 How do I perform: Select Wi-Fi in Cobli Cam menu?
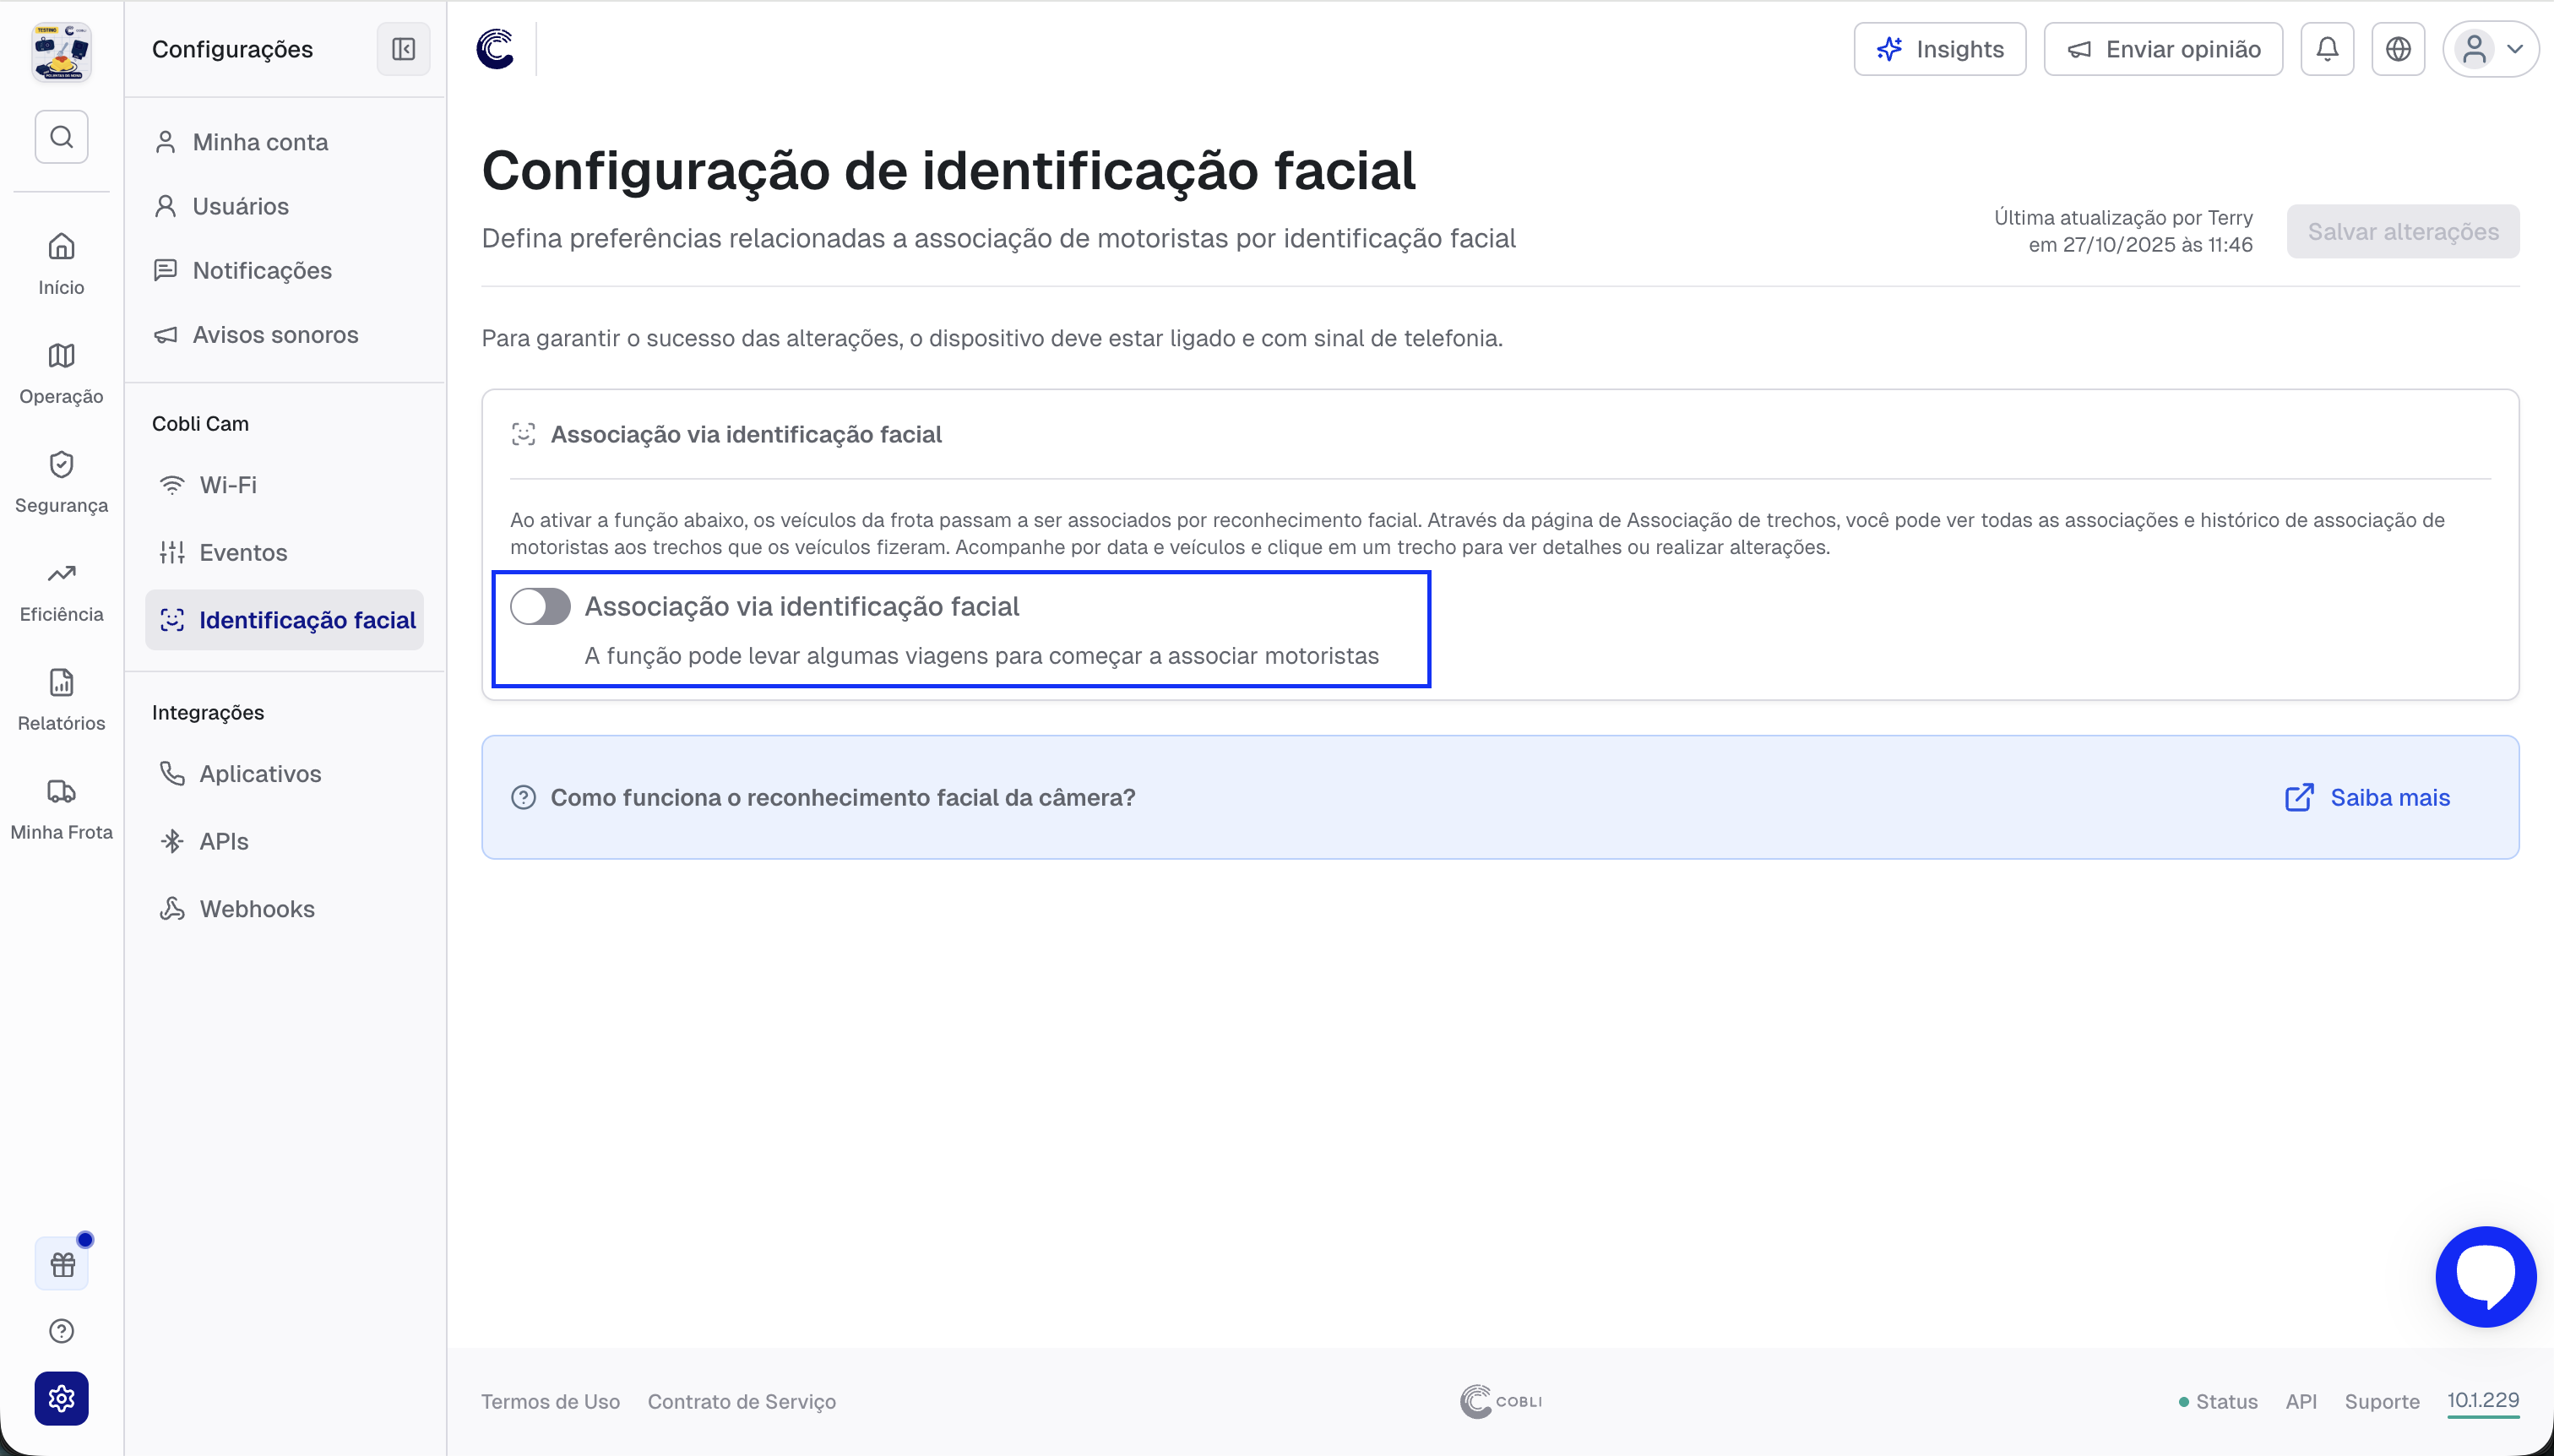[228, 485]
